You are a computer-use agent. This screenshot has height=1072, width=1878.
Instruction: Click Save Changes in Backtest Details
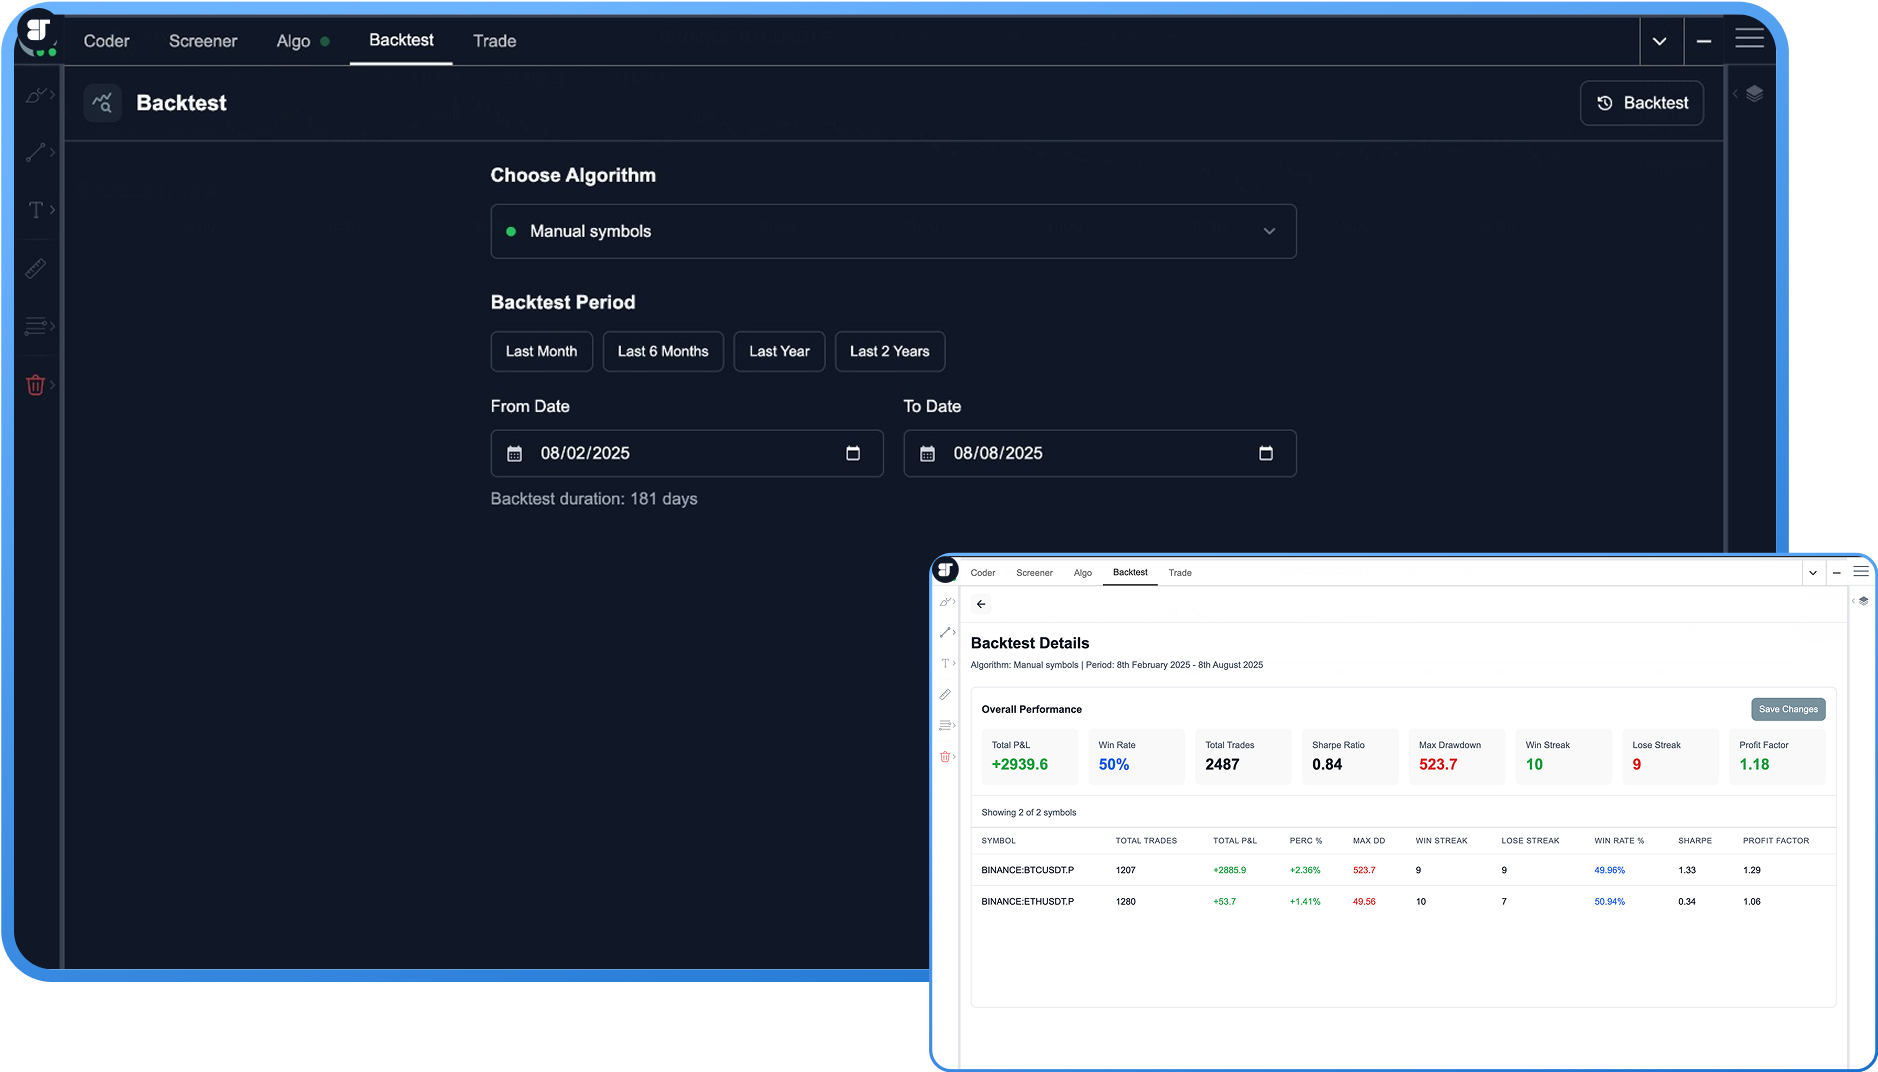coord(1788,709)
